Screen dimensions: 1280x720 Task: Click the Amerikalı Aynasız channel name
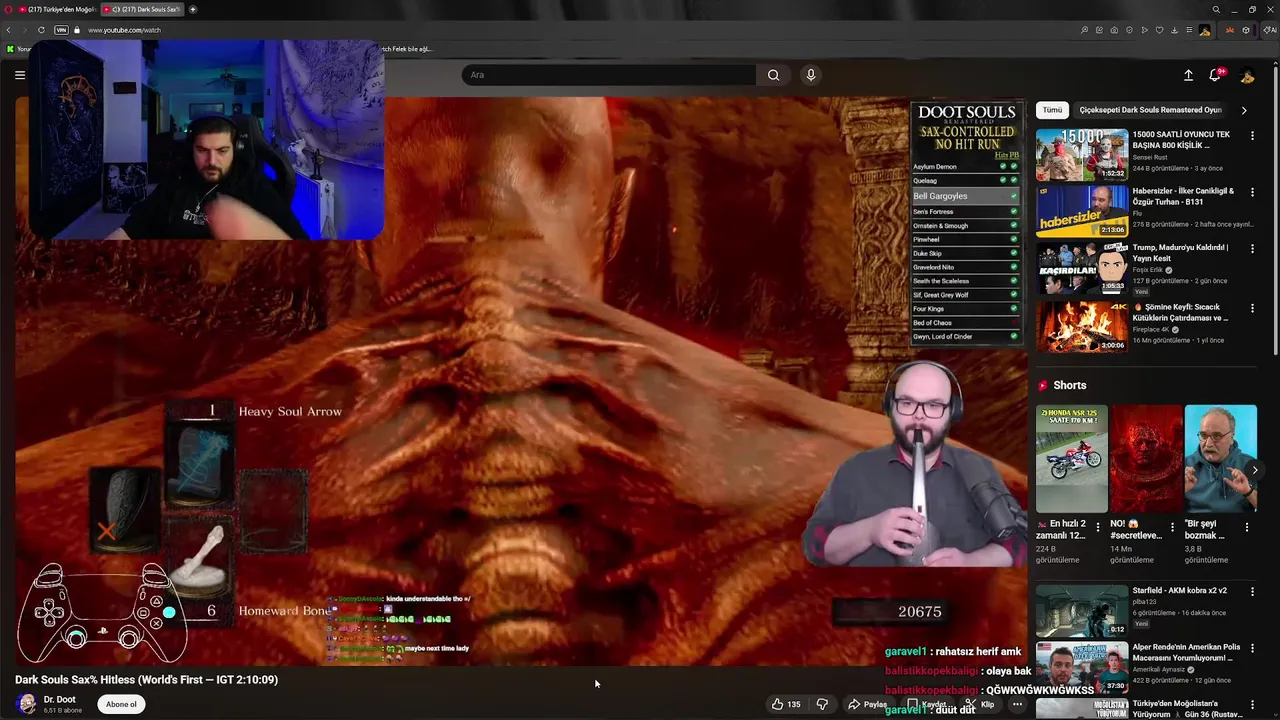(1160, 669)
